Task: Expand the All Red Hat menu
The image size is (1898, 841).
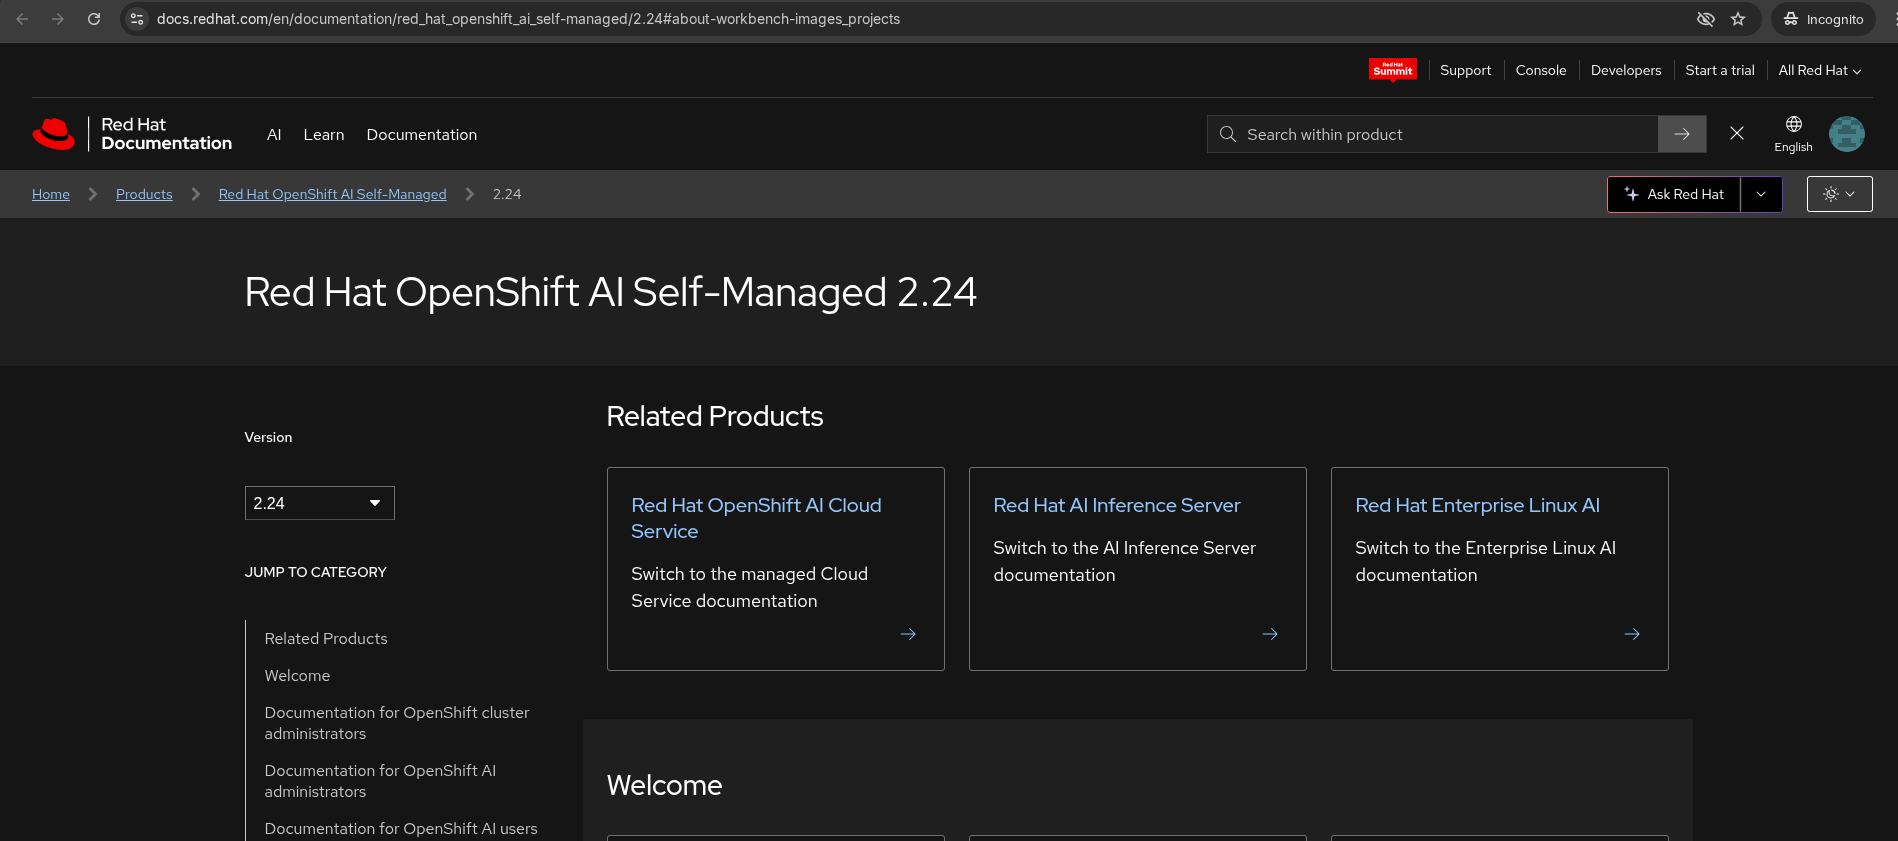Action: pos(1819,70)
